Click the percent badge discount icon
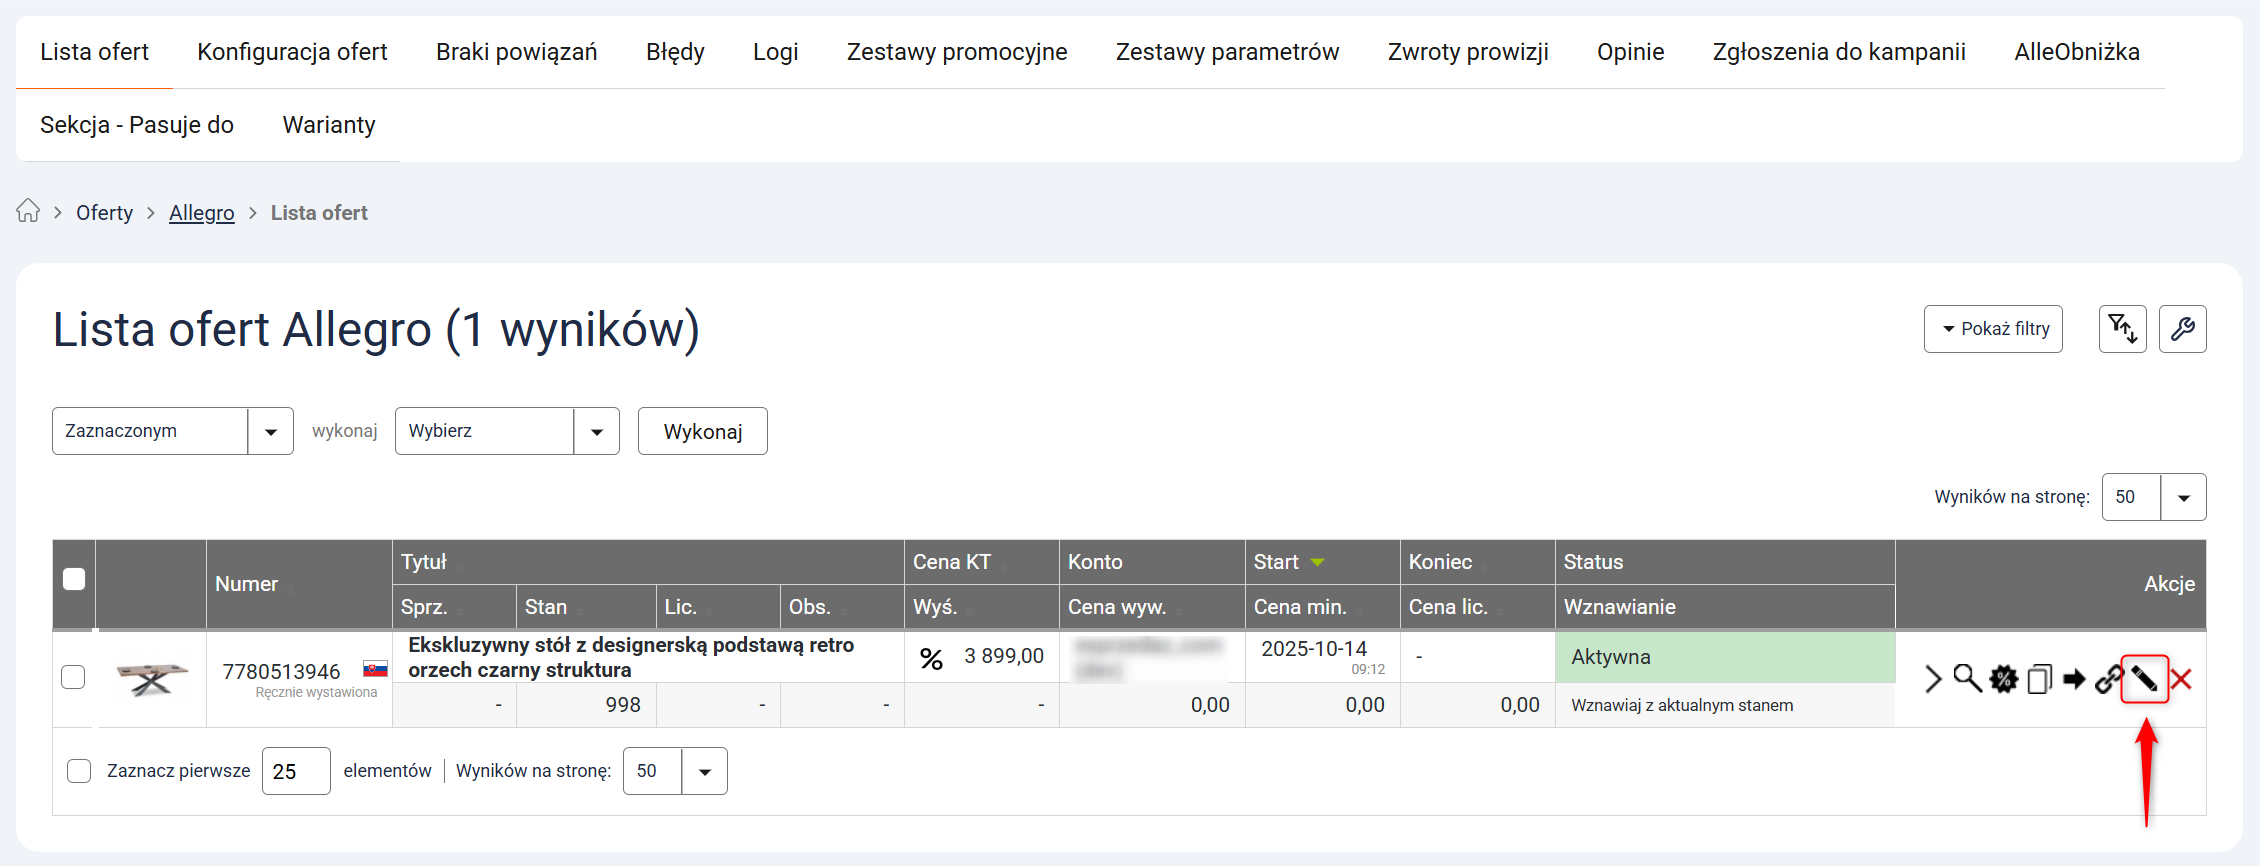Viewport: 2260px width, 866px height. coord(931,659)
